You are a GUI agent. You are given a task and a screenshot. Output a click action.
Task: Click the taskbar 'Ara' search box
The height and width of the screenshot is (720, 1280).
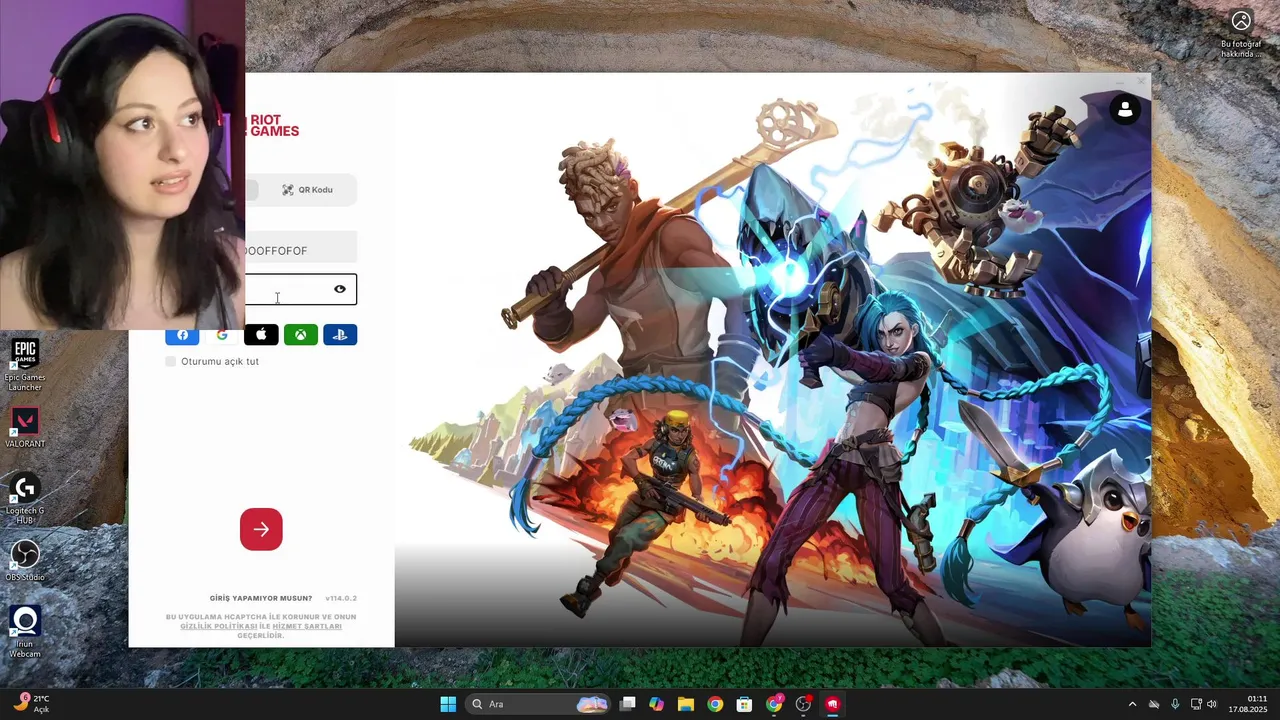540,704
